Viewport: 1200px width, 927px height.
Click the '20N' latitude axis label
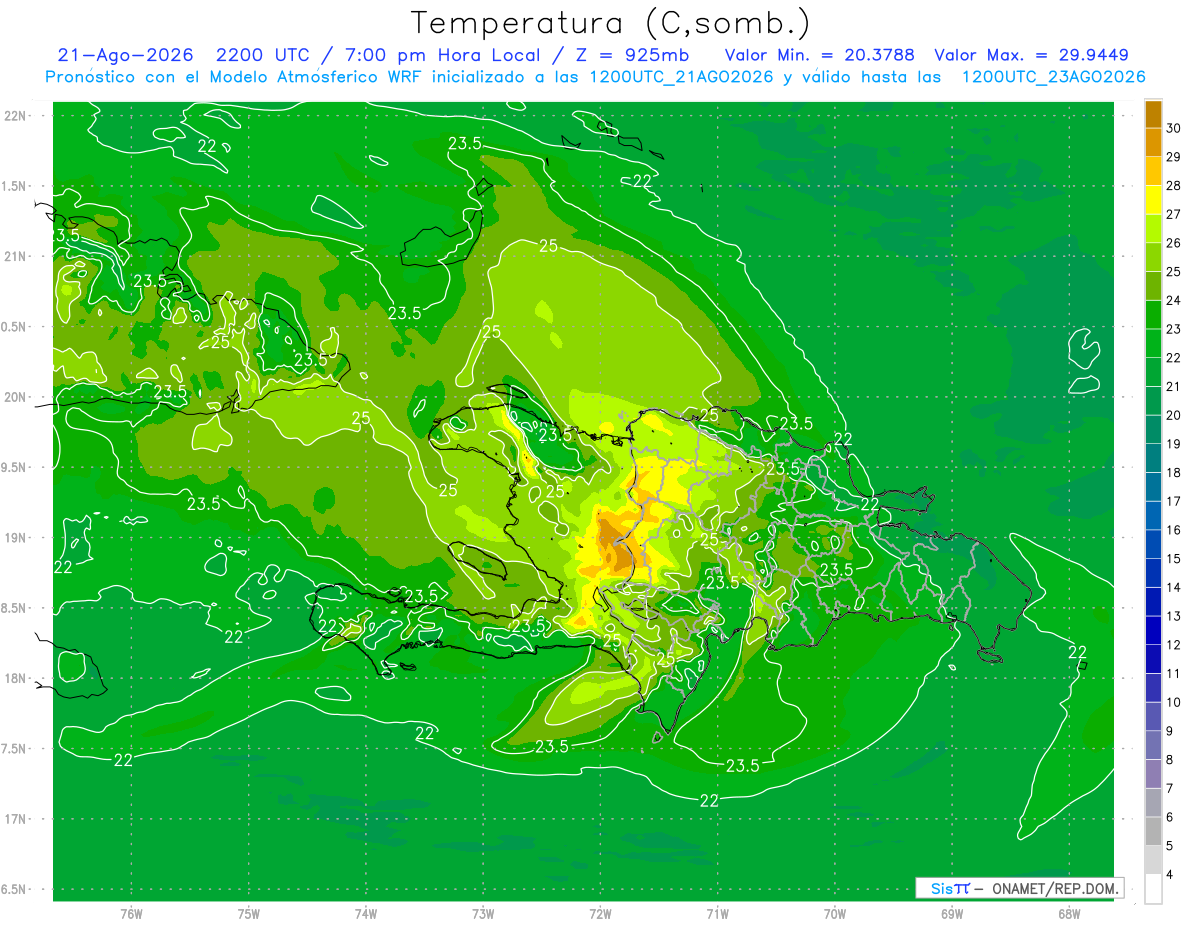17,397
